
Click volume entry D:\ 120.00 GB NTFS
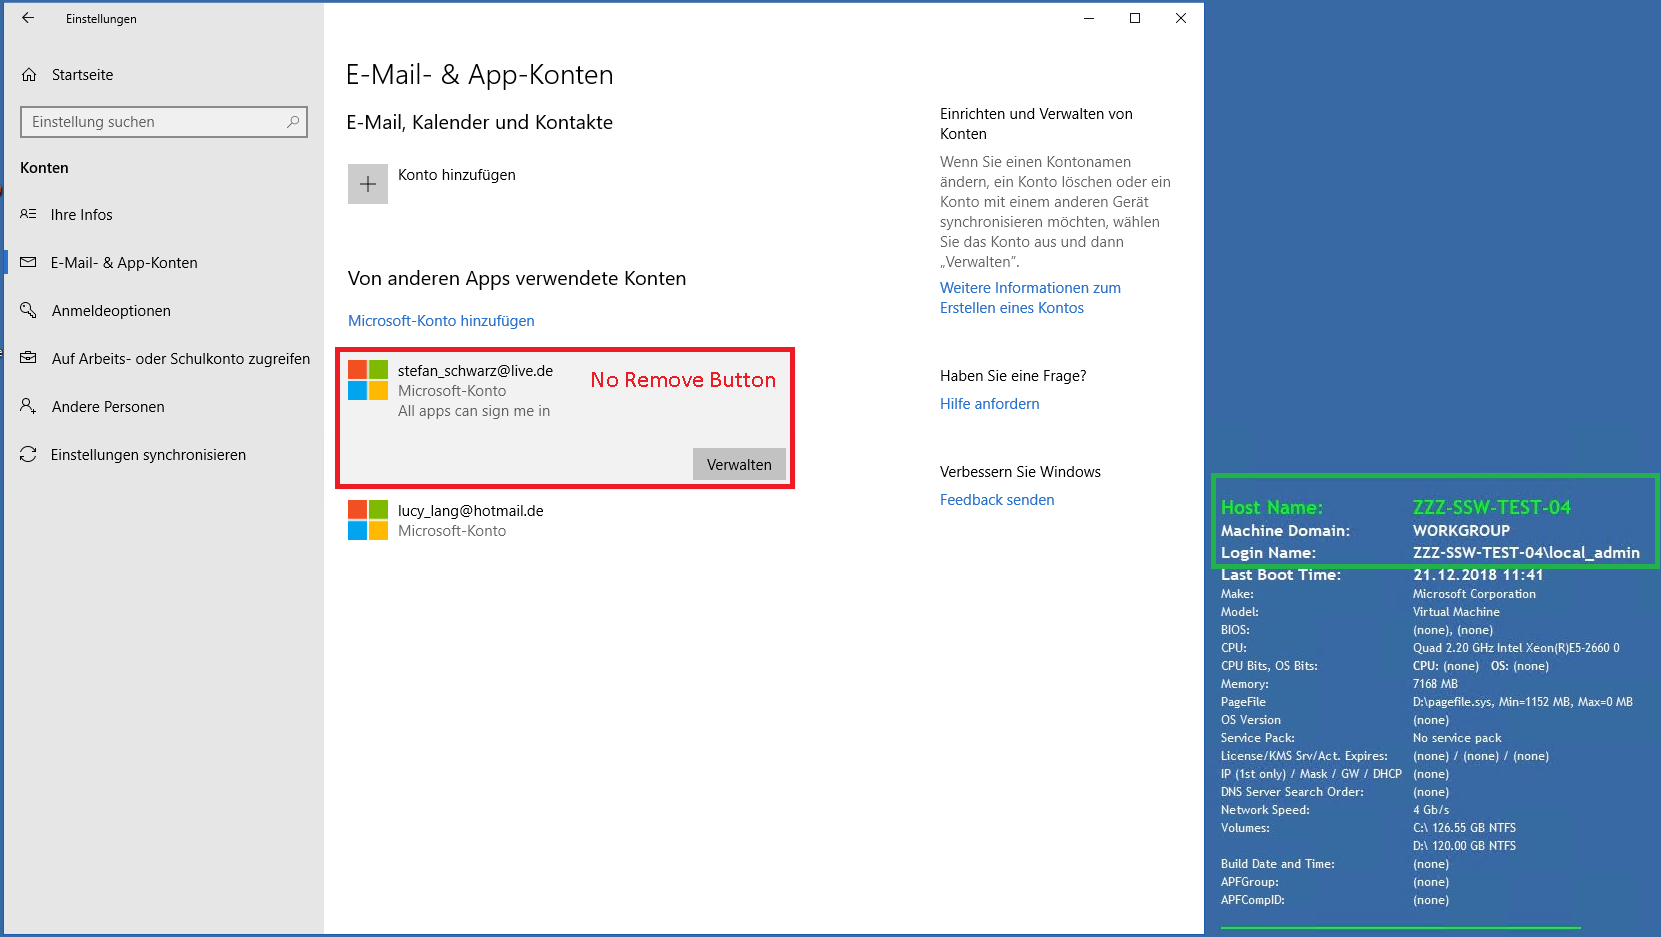(1464, 846)
